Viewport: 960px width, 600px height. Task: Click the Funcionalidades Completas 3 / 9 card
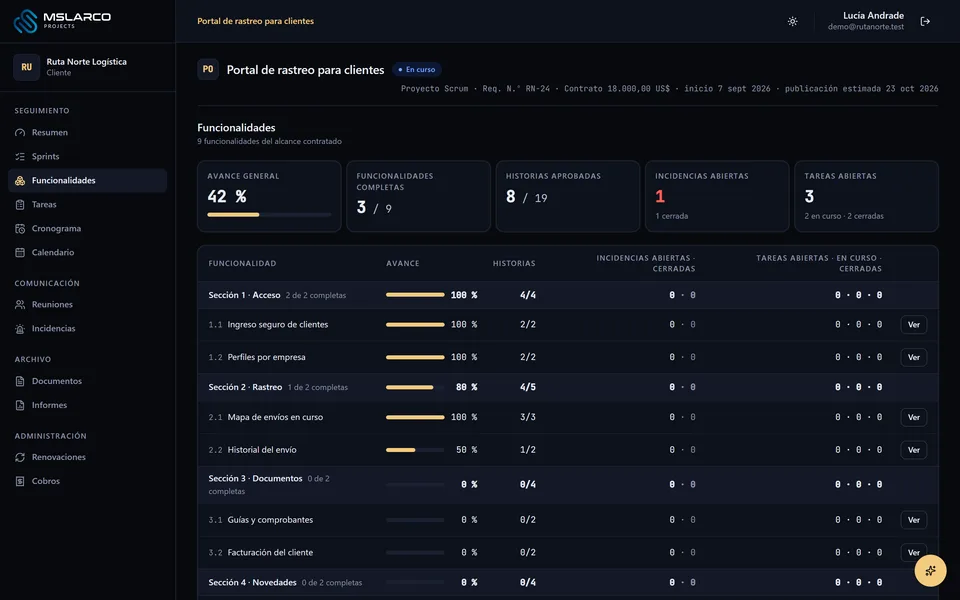click(x=418, y=196)
